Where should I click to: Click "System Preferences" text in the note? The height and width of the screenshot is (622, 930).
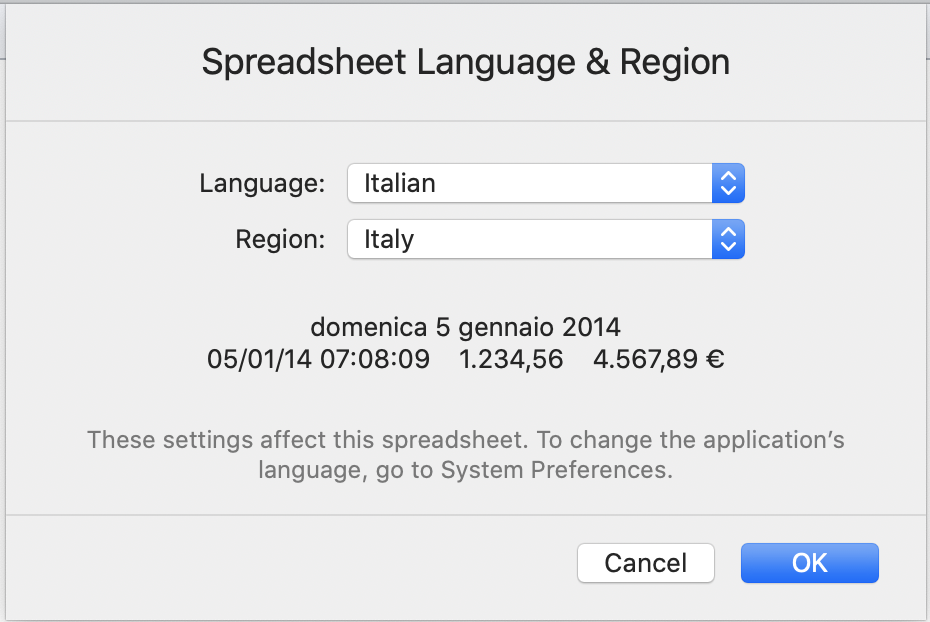coord(553,470)
